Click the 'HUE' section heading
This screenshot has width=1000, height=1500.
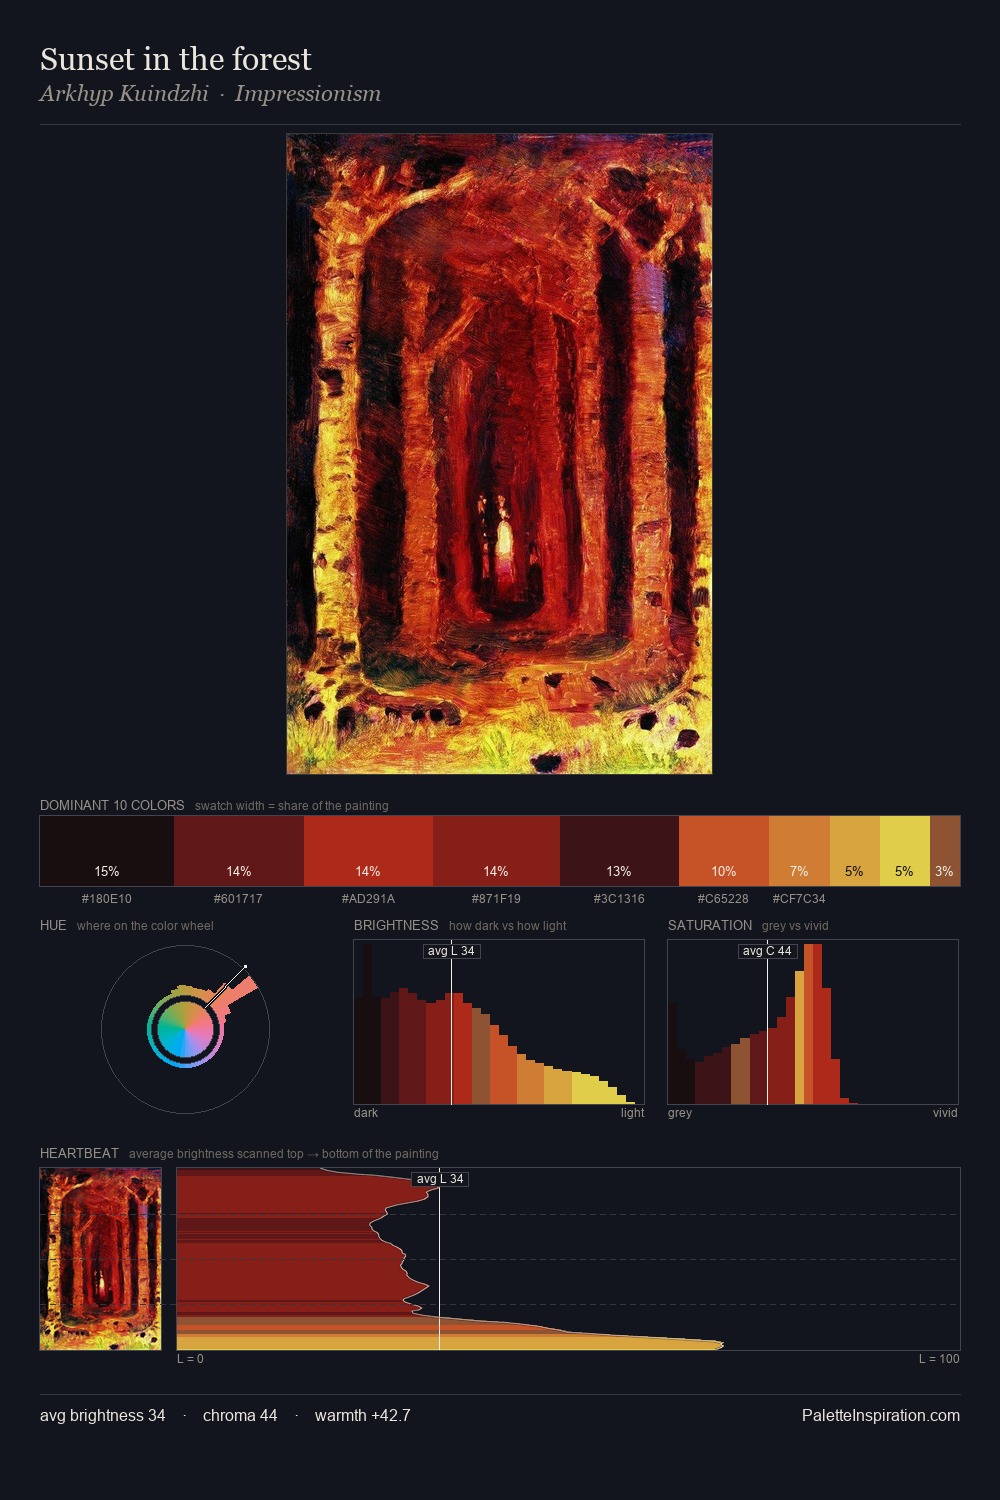tap(53, 925)
